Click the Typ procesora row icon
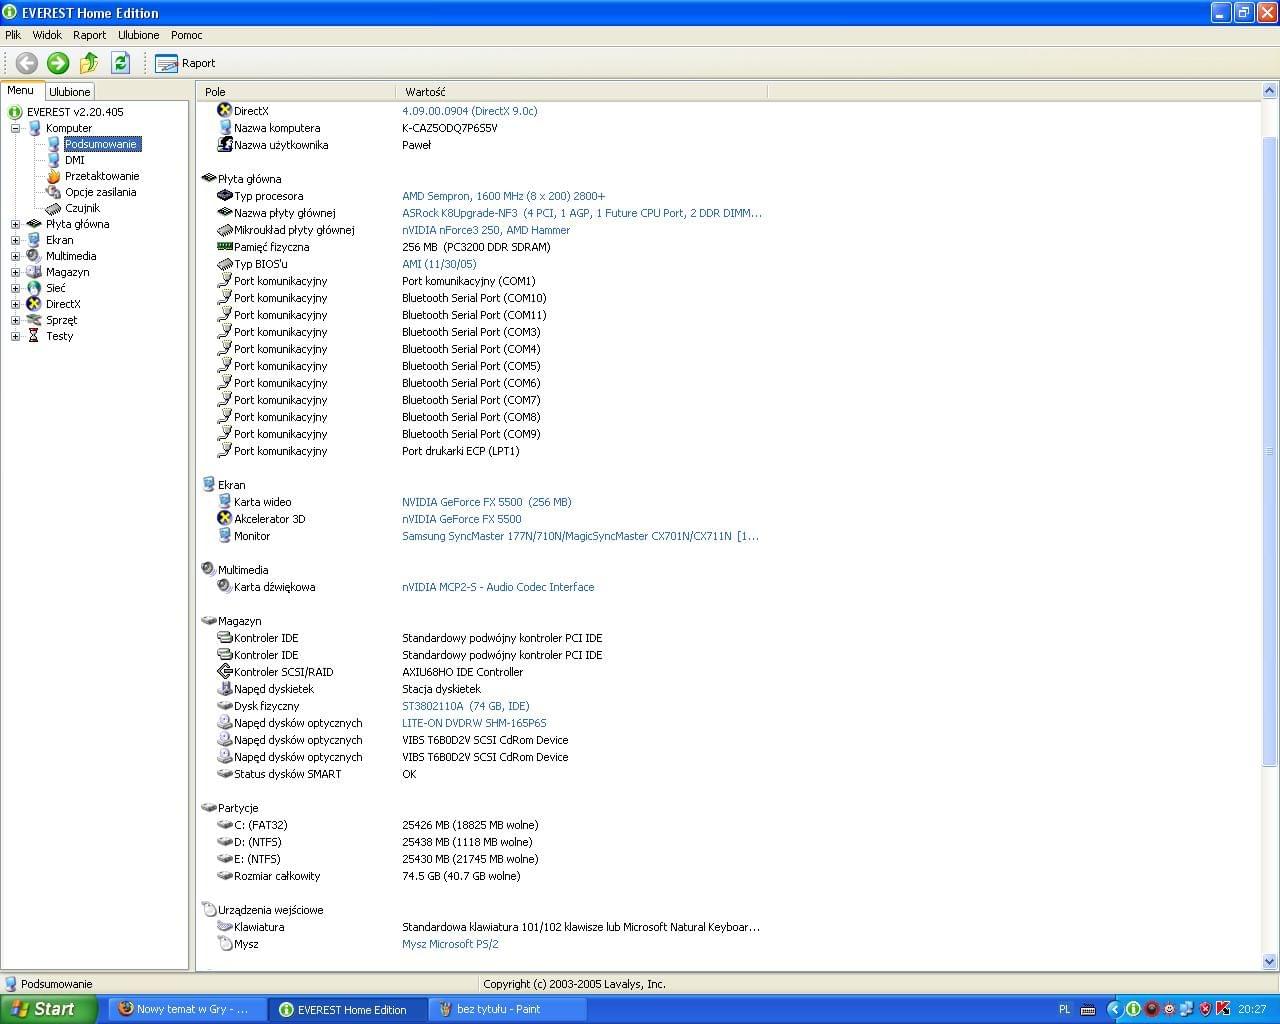Screen dimensions: 1280x1024 pos(225,196)
